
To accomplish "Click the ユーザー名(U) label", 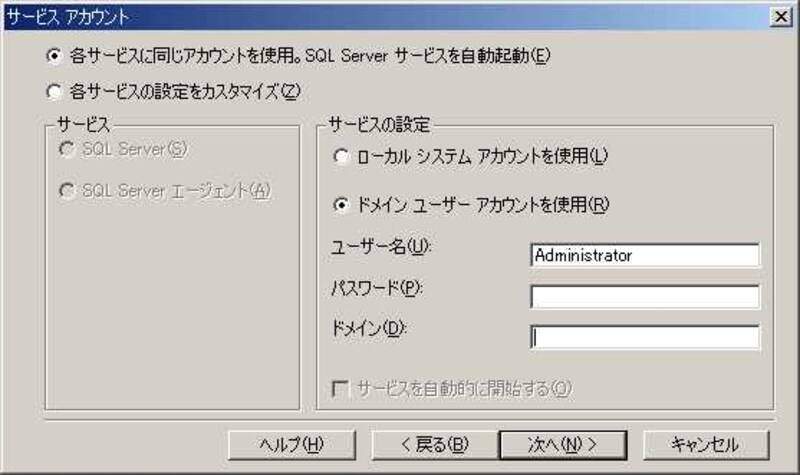I will [381, 247].
